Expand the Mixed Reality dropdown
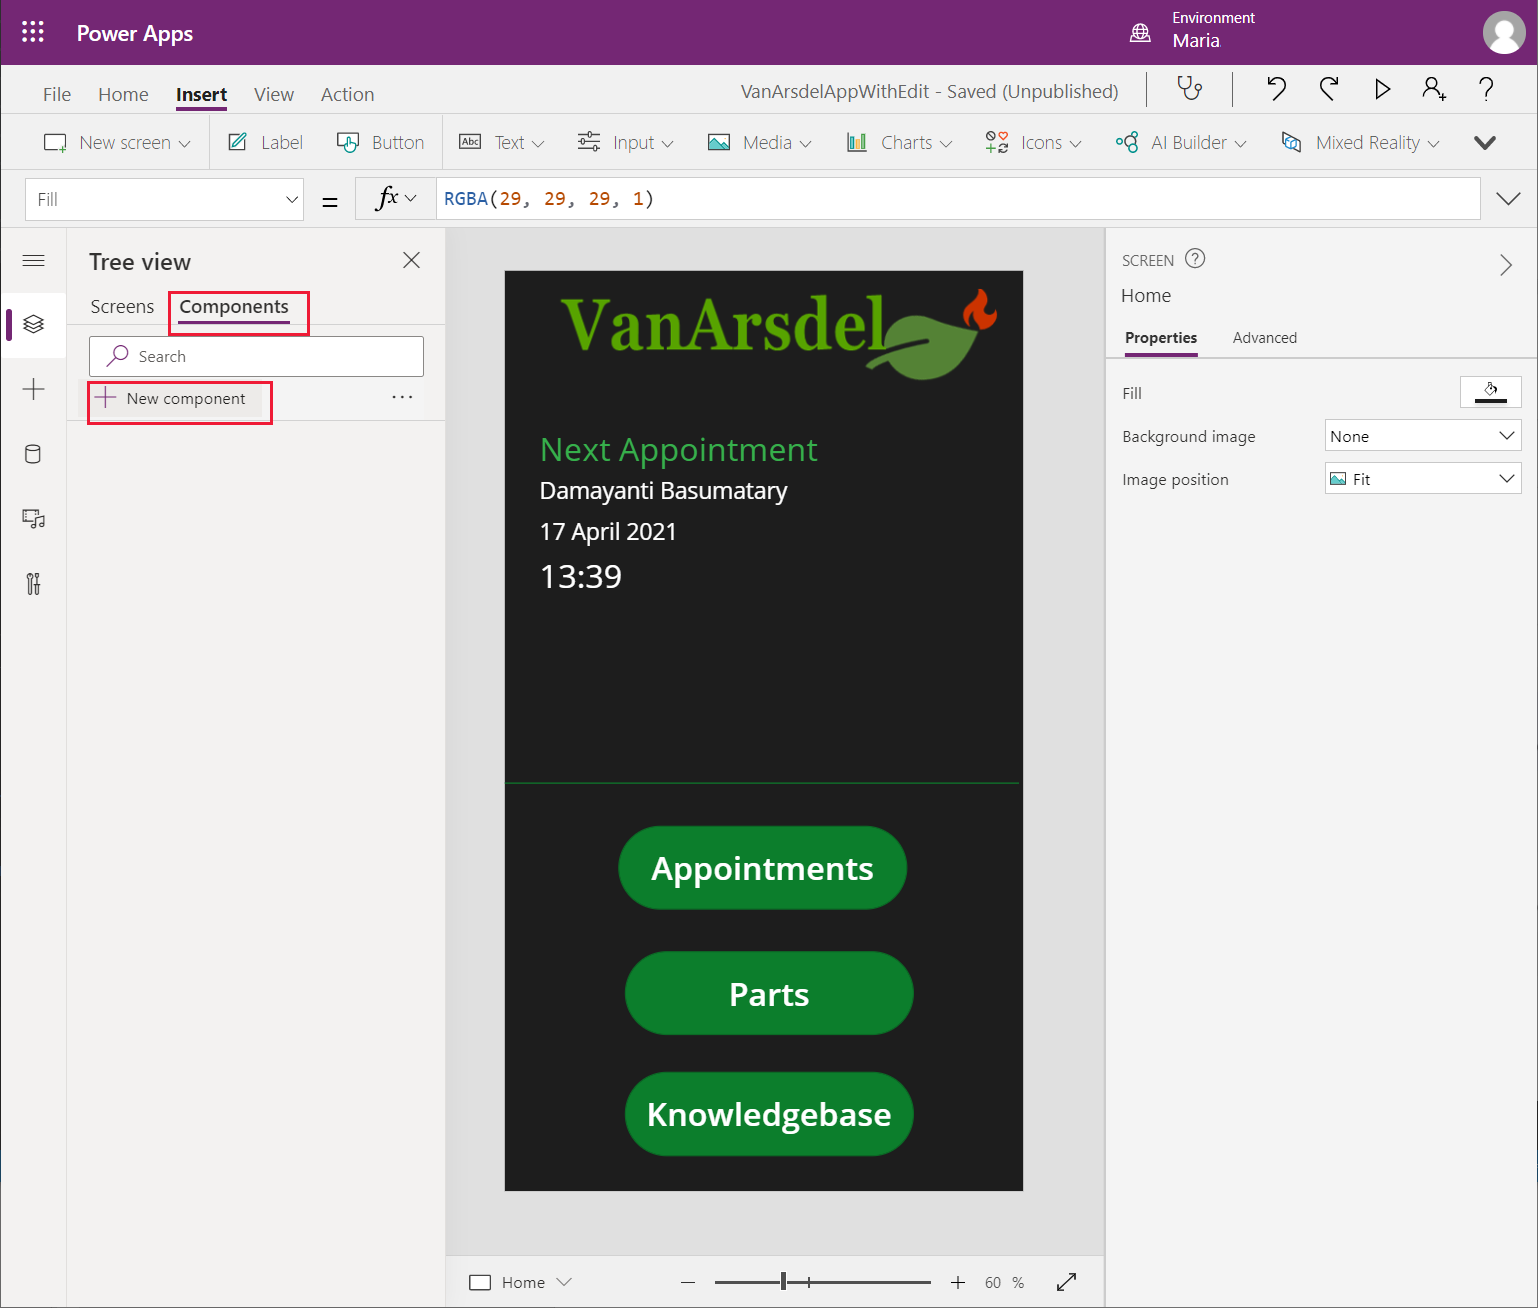This screenshot has width=1538, height=1308. [x=1360, y=142]
